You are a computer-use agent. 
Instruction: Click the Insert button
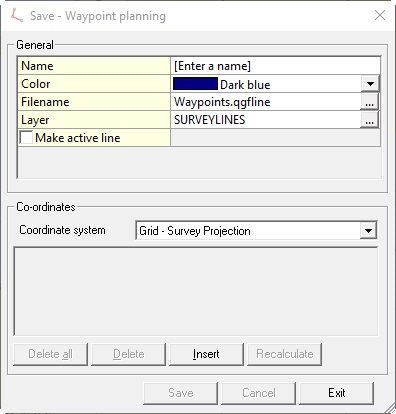click(206, 354)
